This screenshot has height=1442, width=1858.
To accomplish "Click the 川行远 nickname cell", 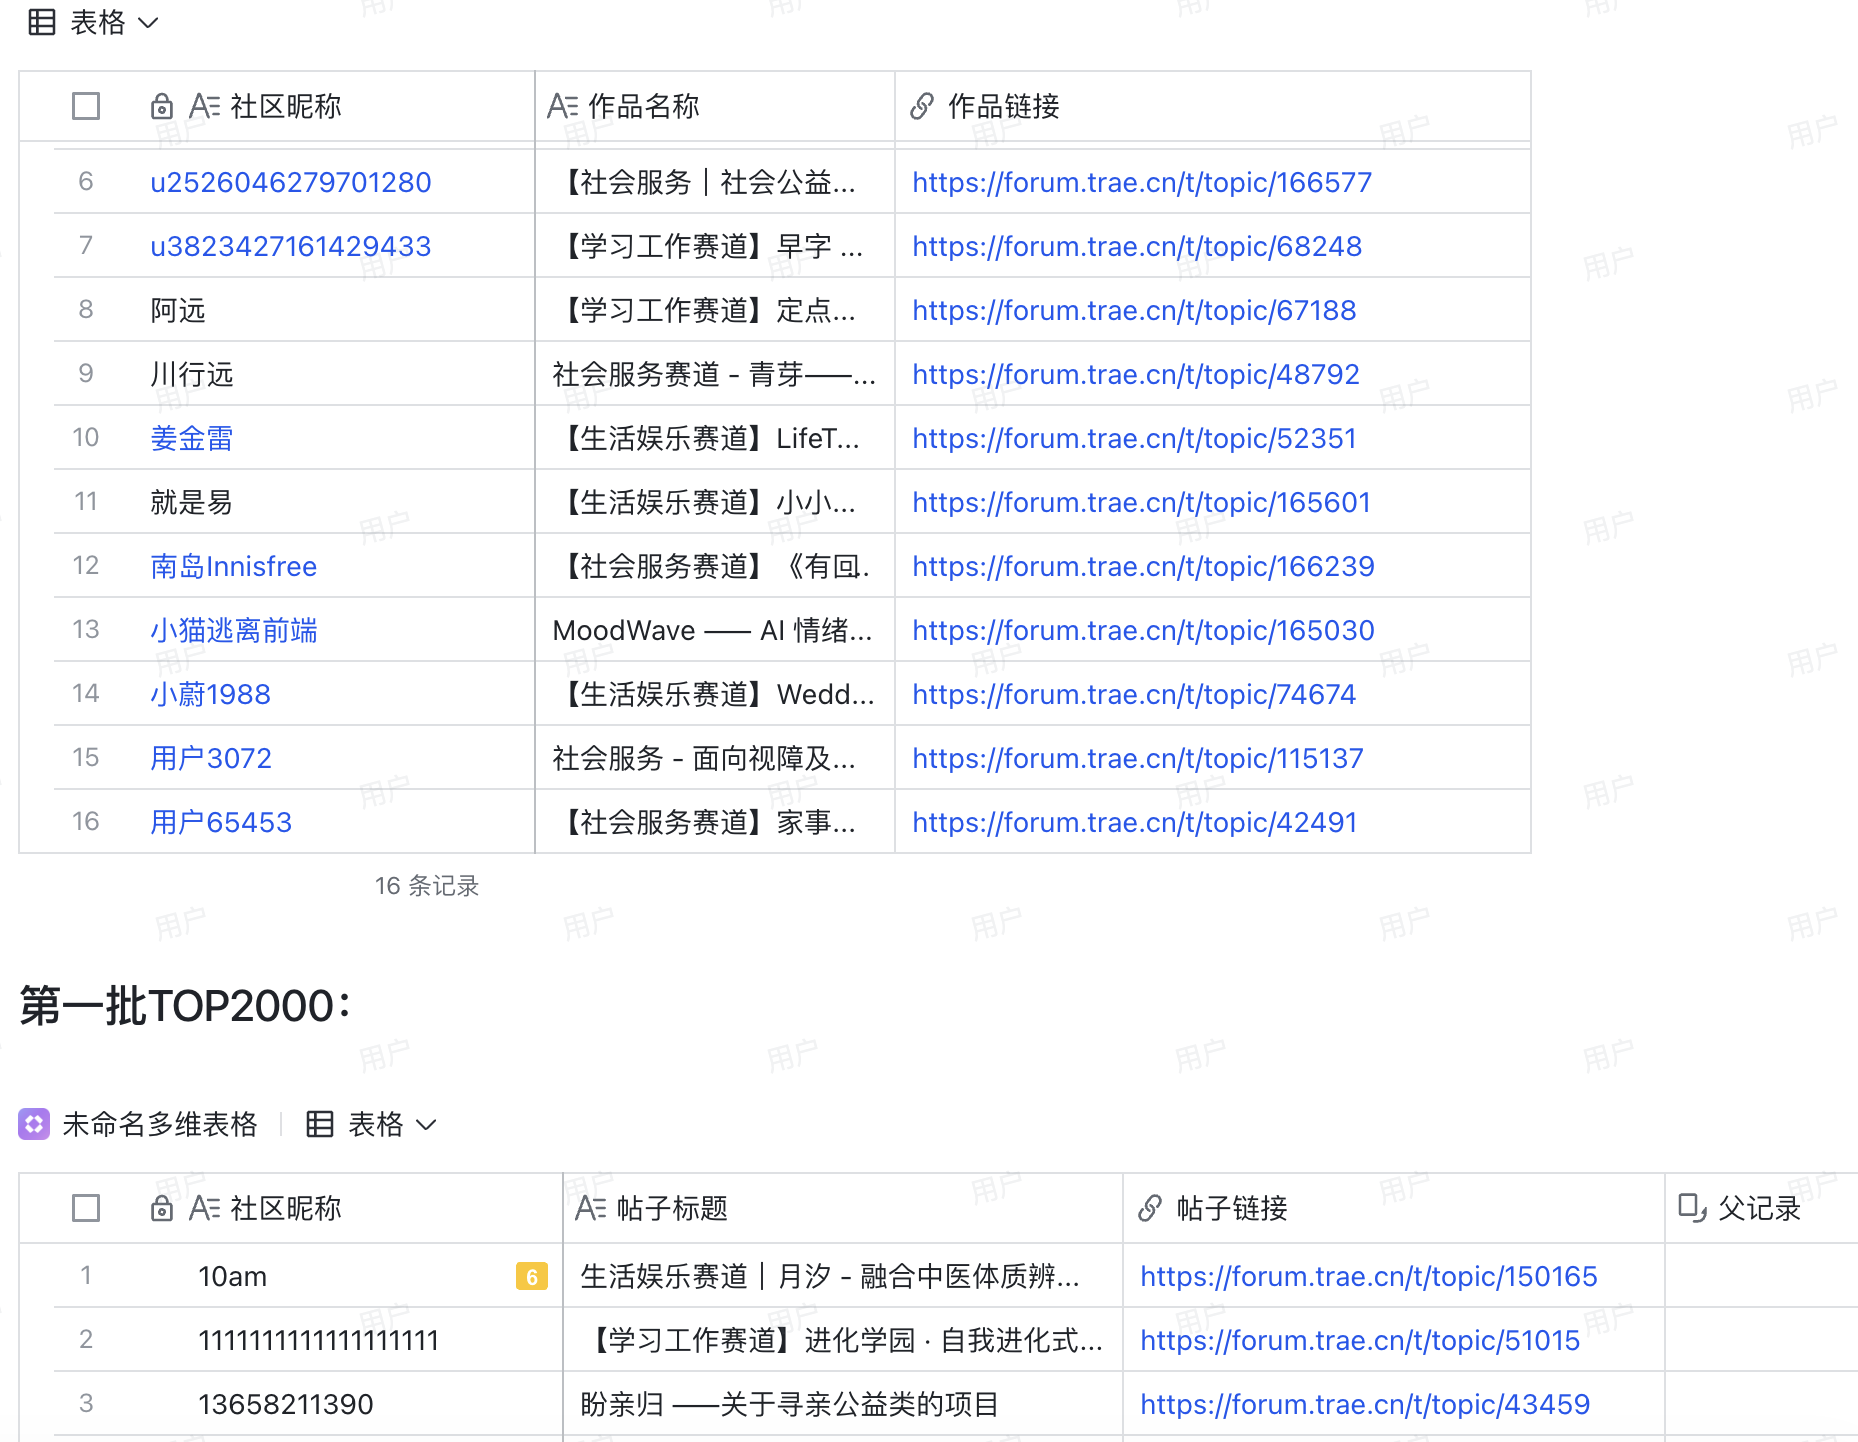I will (295, 374).
